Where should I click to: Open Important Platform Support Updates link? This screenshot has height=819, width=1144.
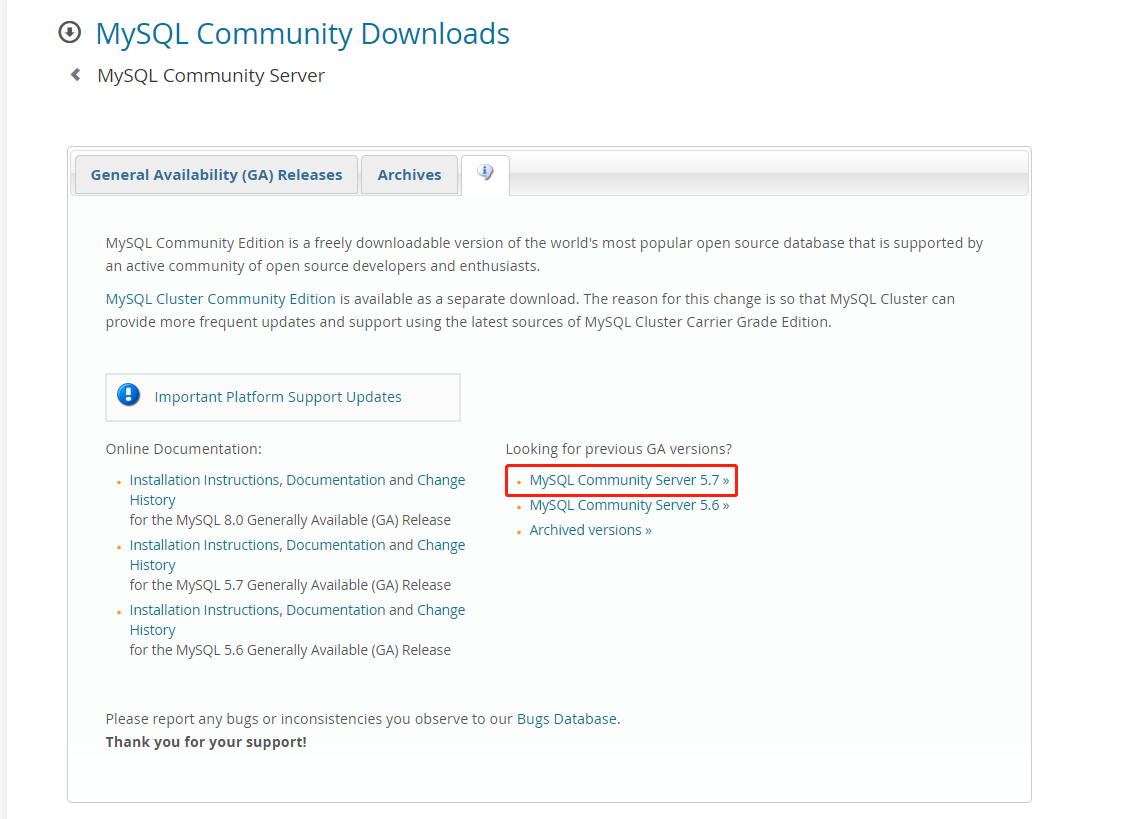(x=278, y=397)
